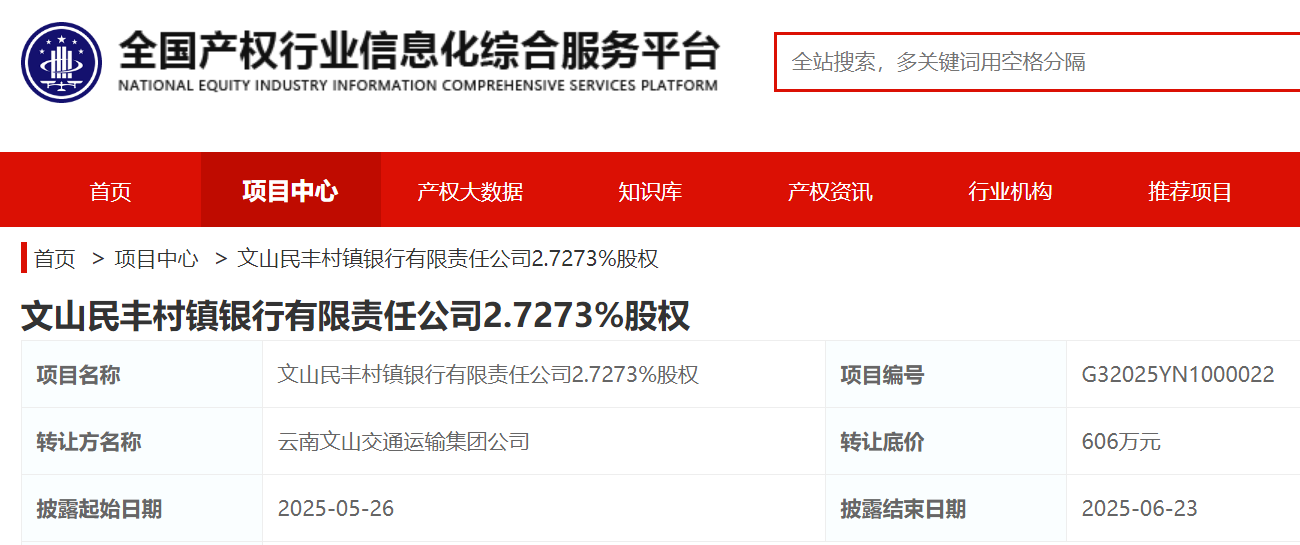The width and height of the screenshot is (1300, 545).
Task: Open the 项目中心 navigation tab
Action: (290, 191)
